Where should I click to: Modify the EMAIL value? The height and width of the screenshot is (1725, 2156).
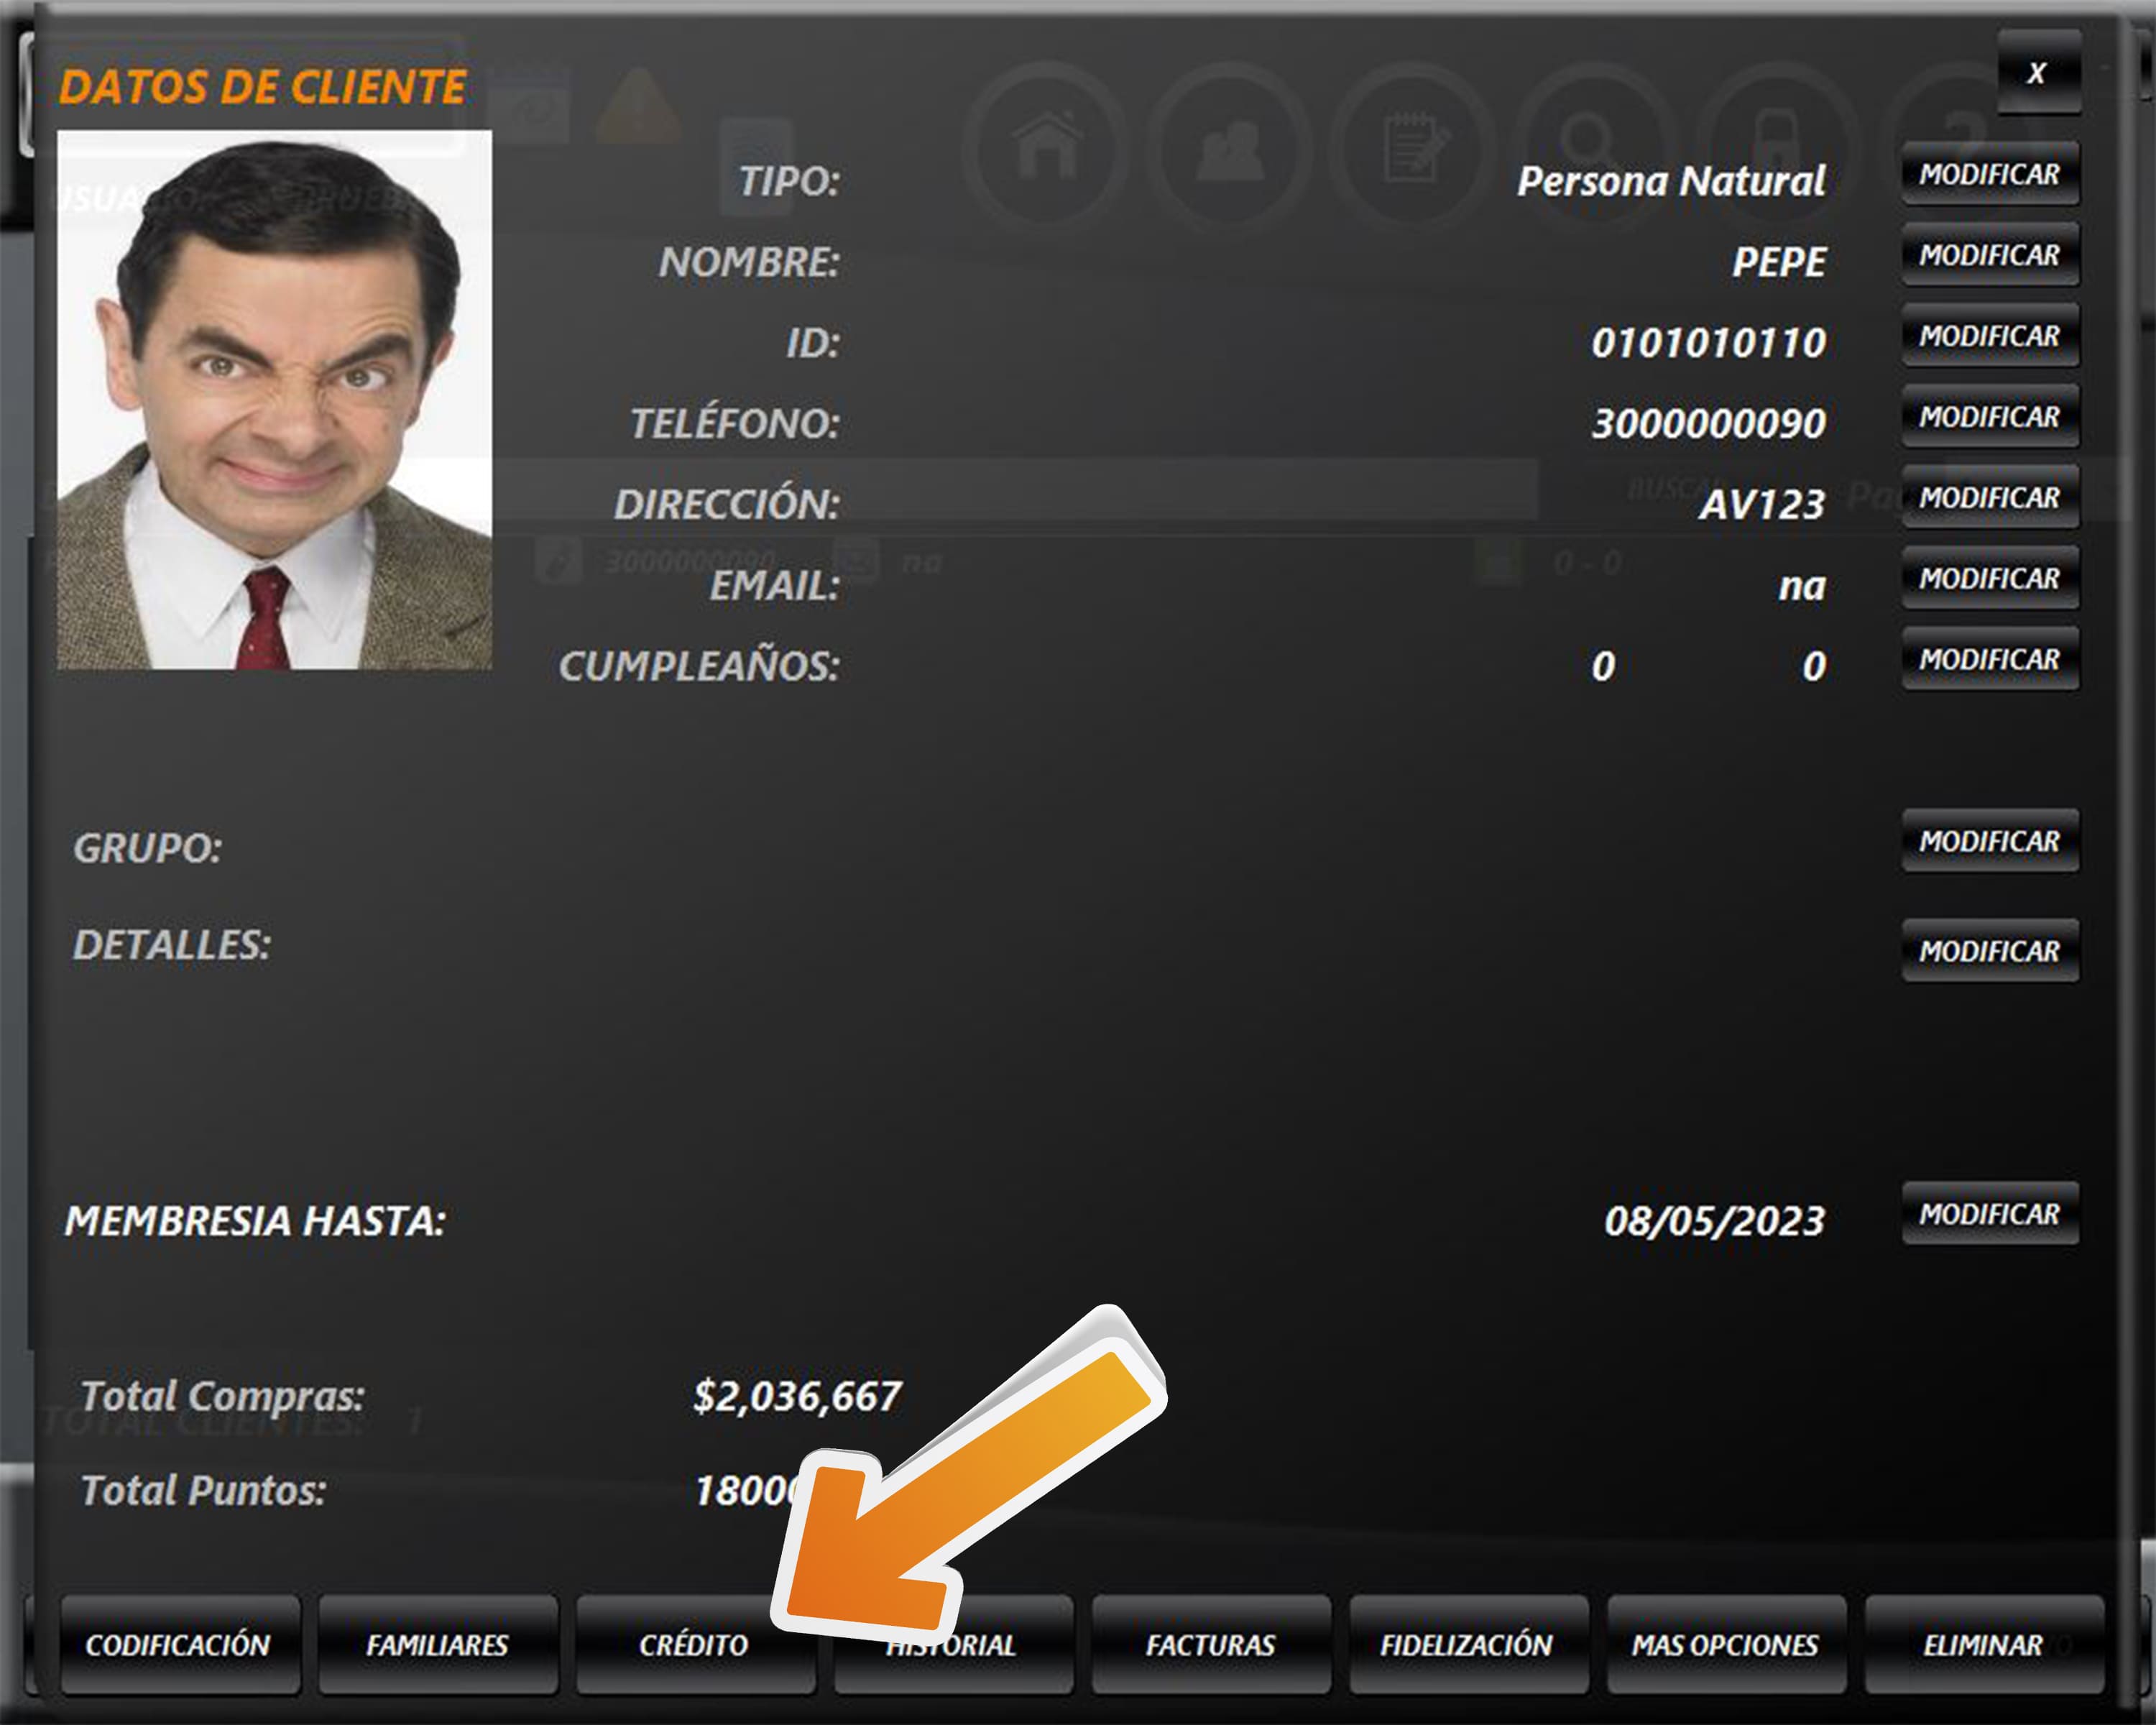(1989, 578)
